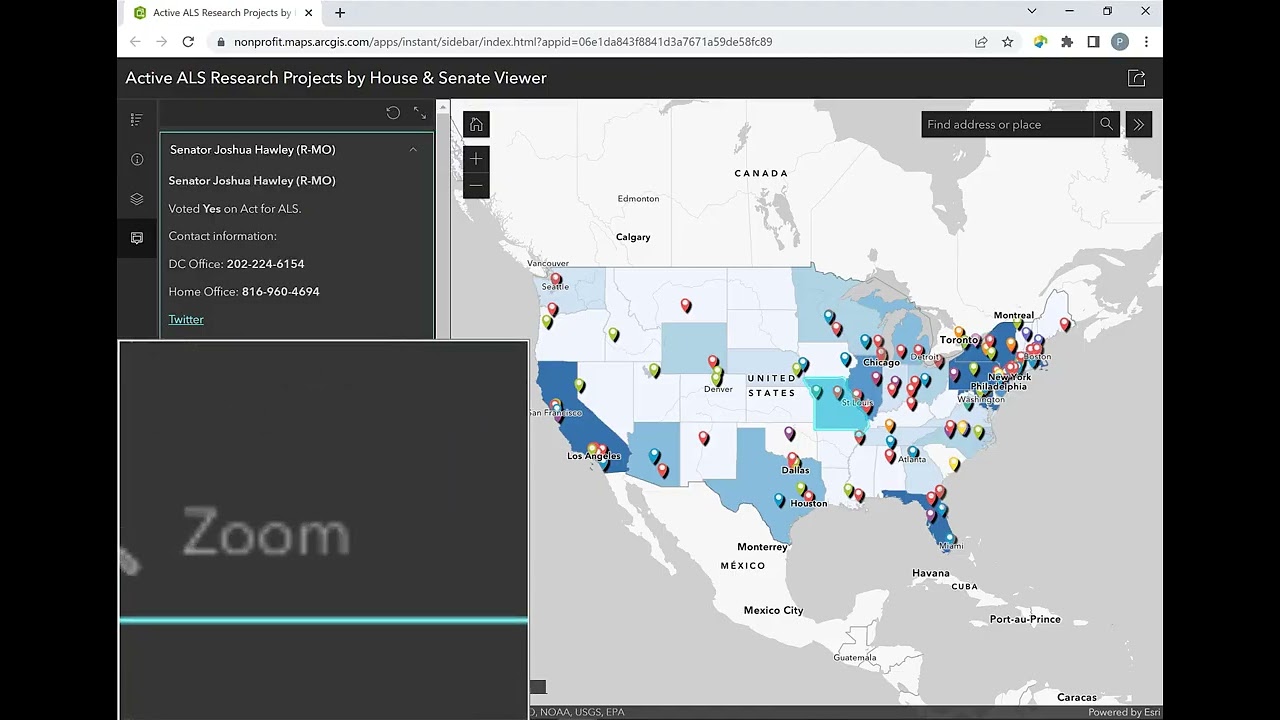Select the Popup panel sidebar icon
The image size is (1280, 720).
coord(137,238)
